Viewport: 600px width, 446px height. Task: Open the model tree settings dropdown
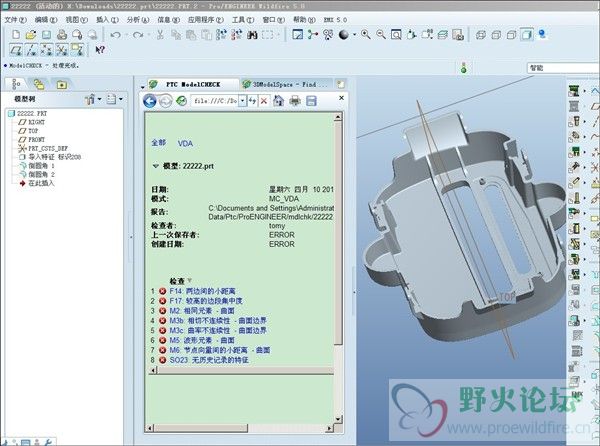click(x=93, y=99)
